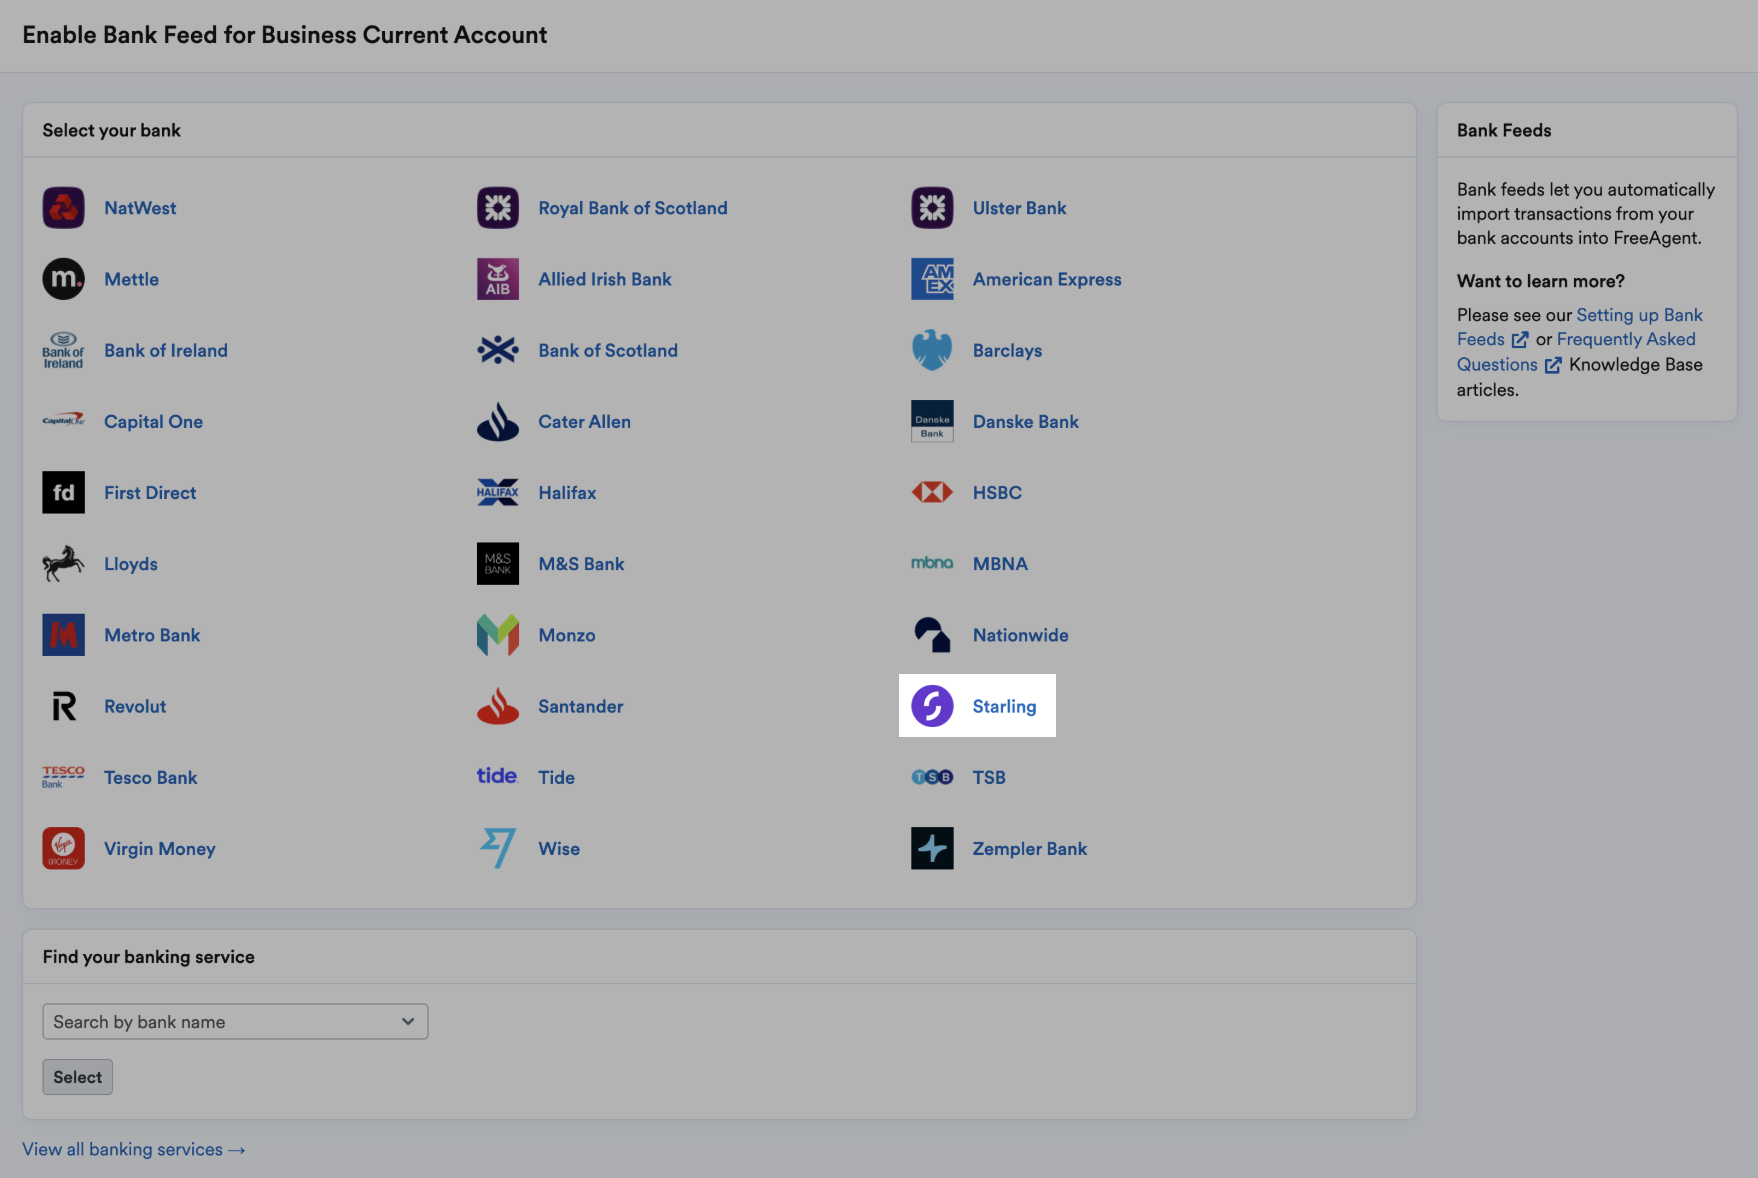Select the HSBC link
1758x1178 pixels.
pyautogui.click(x=997, y=492)
